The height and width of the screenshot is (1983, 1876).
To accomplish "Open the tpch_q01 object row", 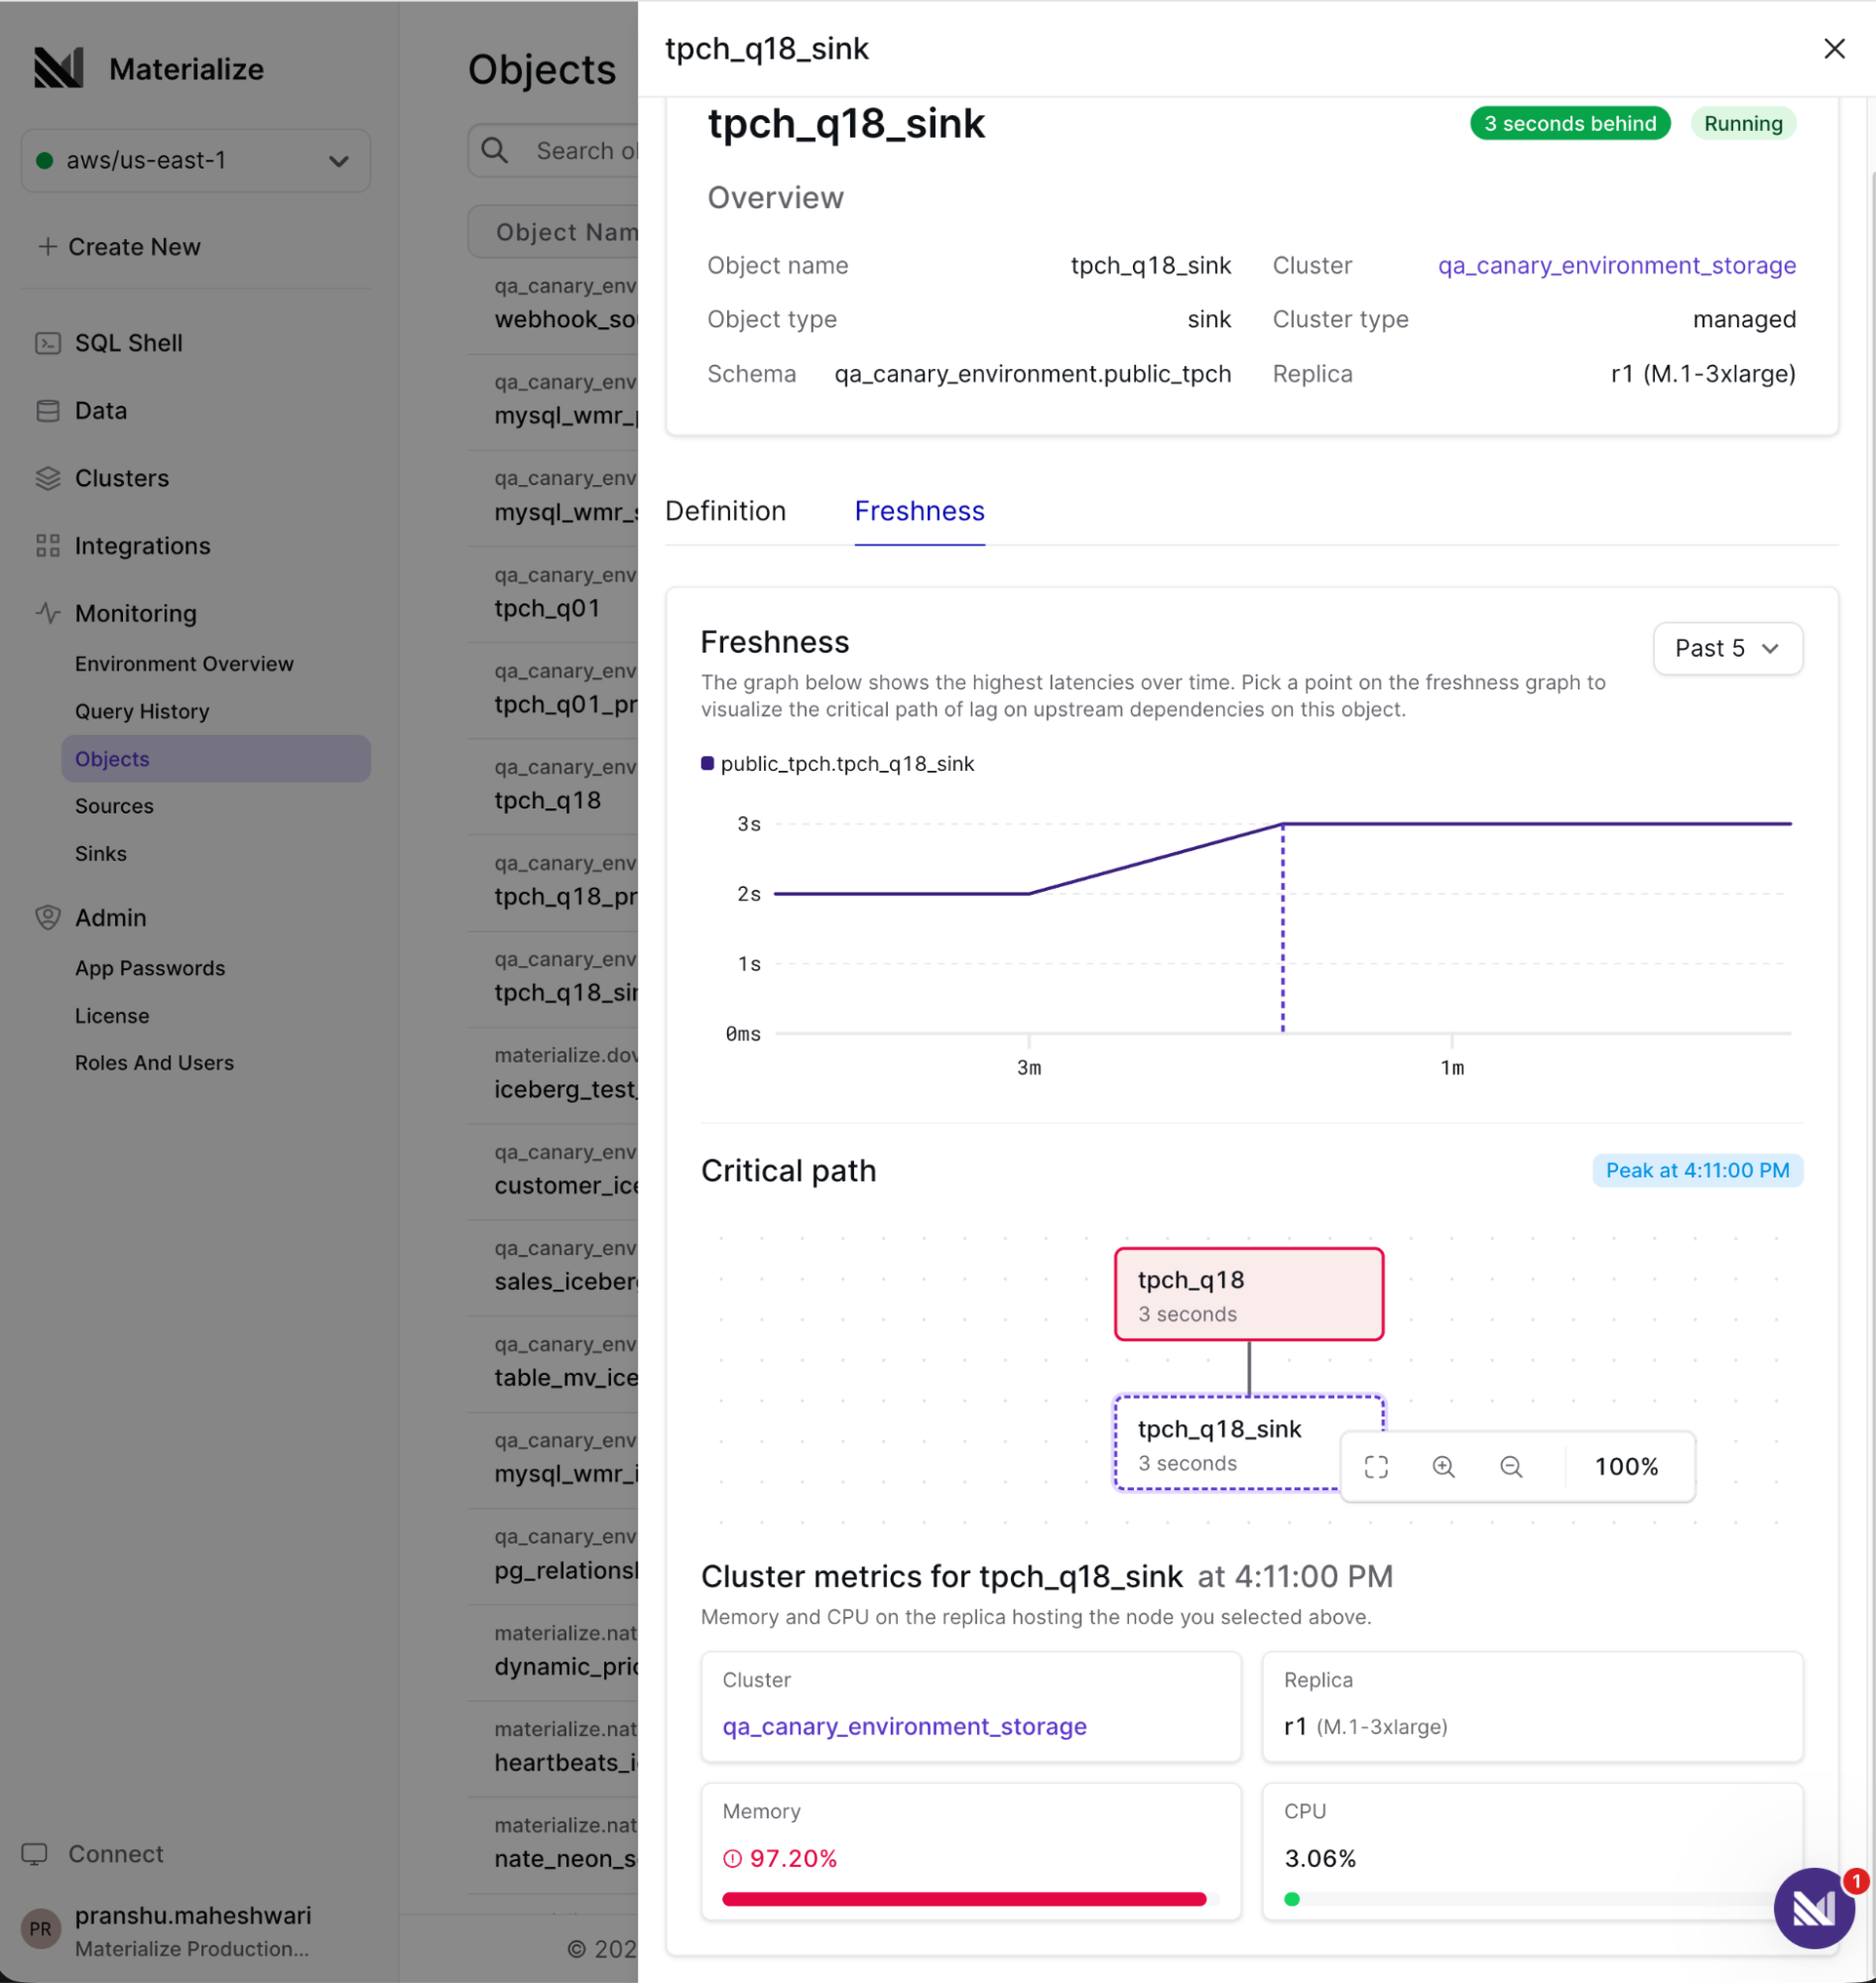I will [x=553, y=594].
